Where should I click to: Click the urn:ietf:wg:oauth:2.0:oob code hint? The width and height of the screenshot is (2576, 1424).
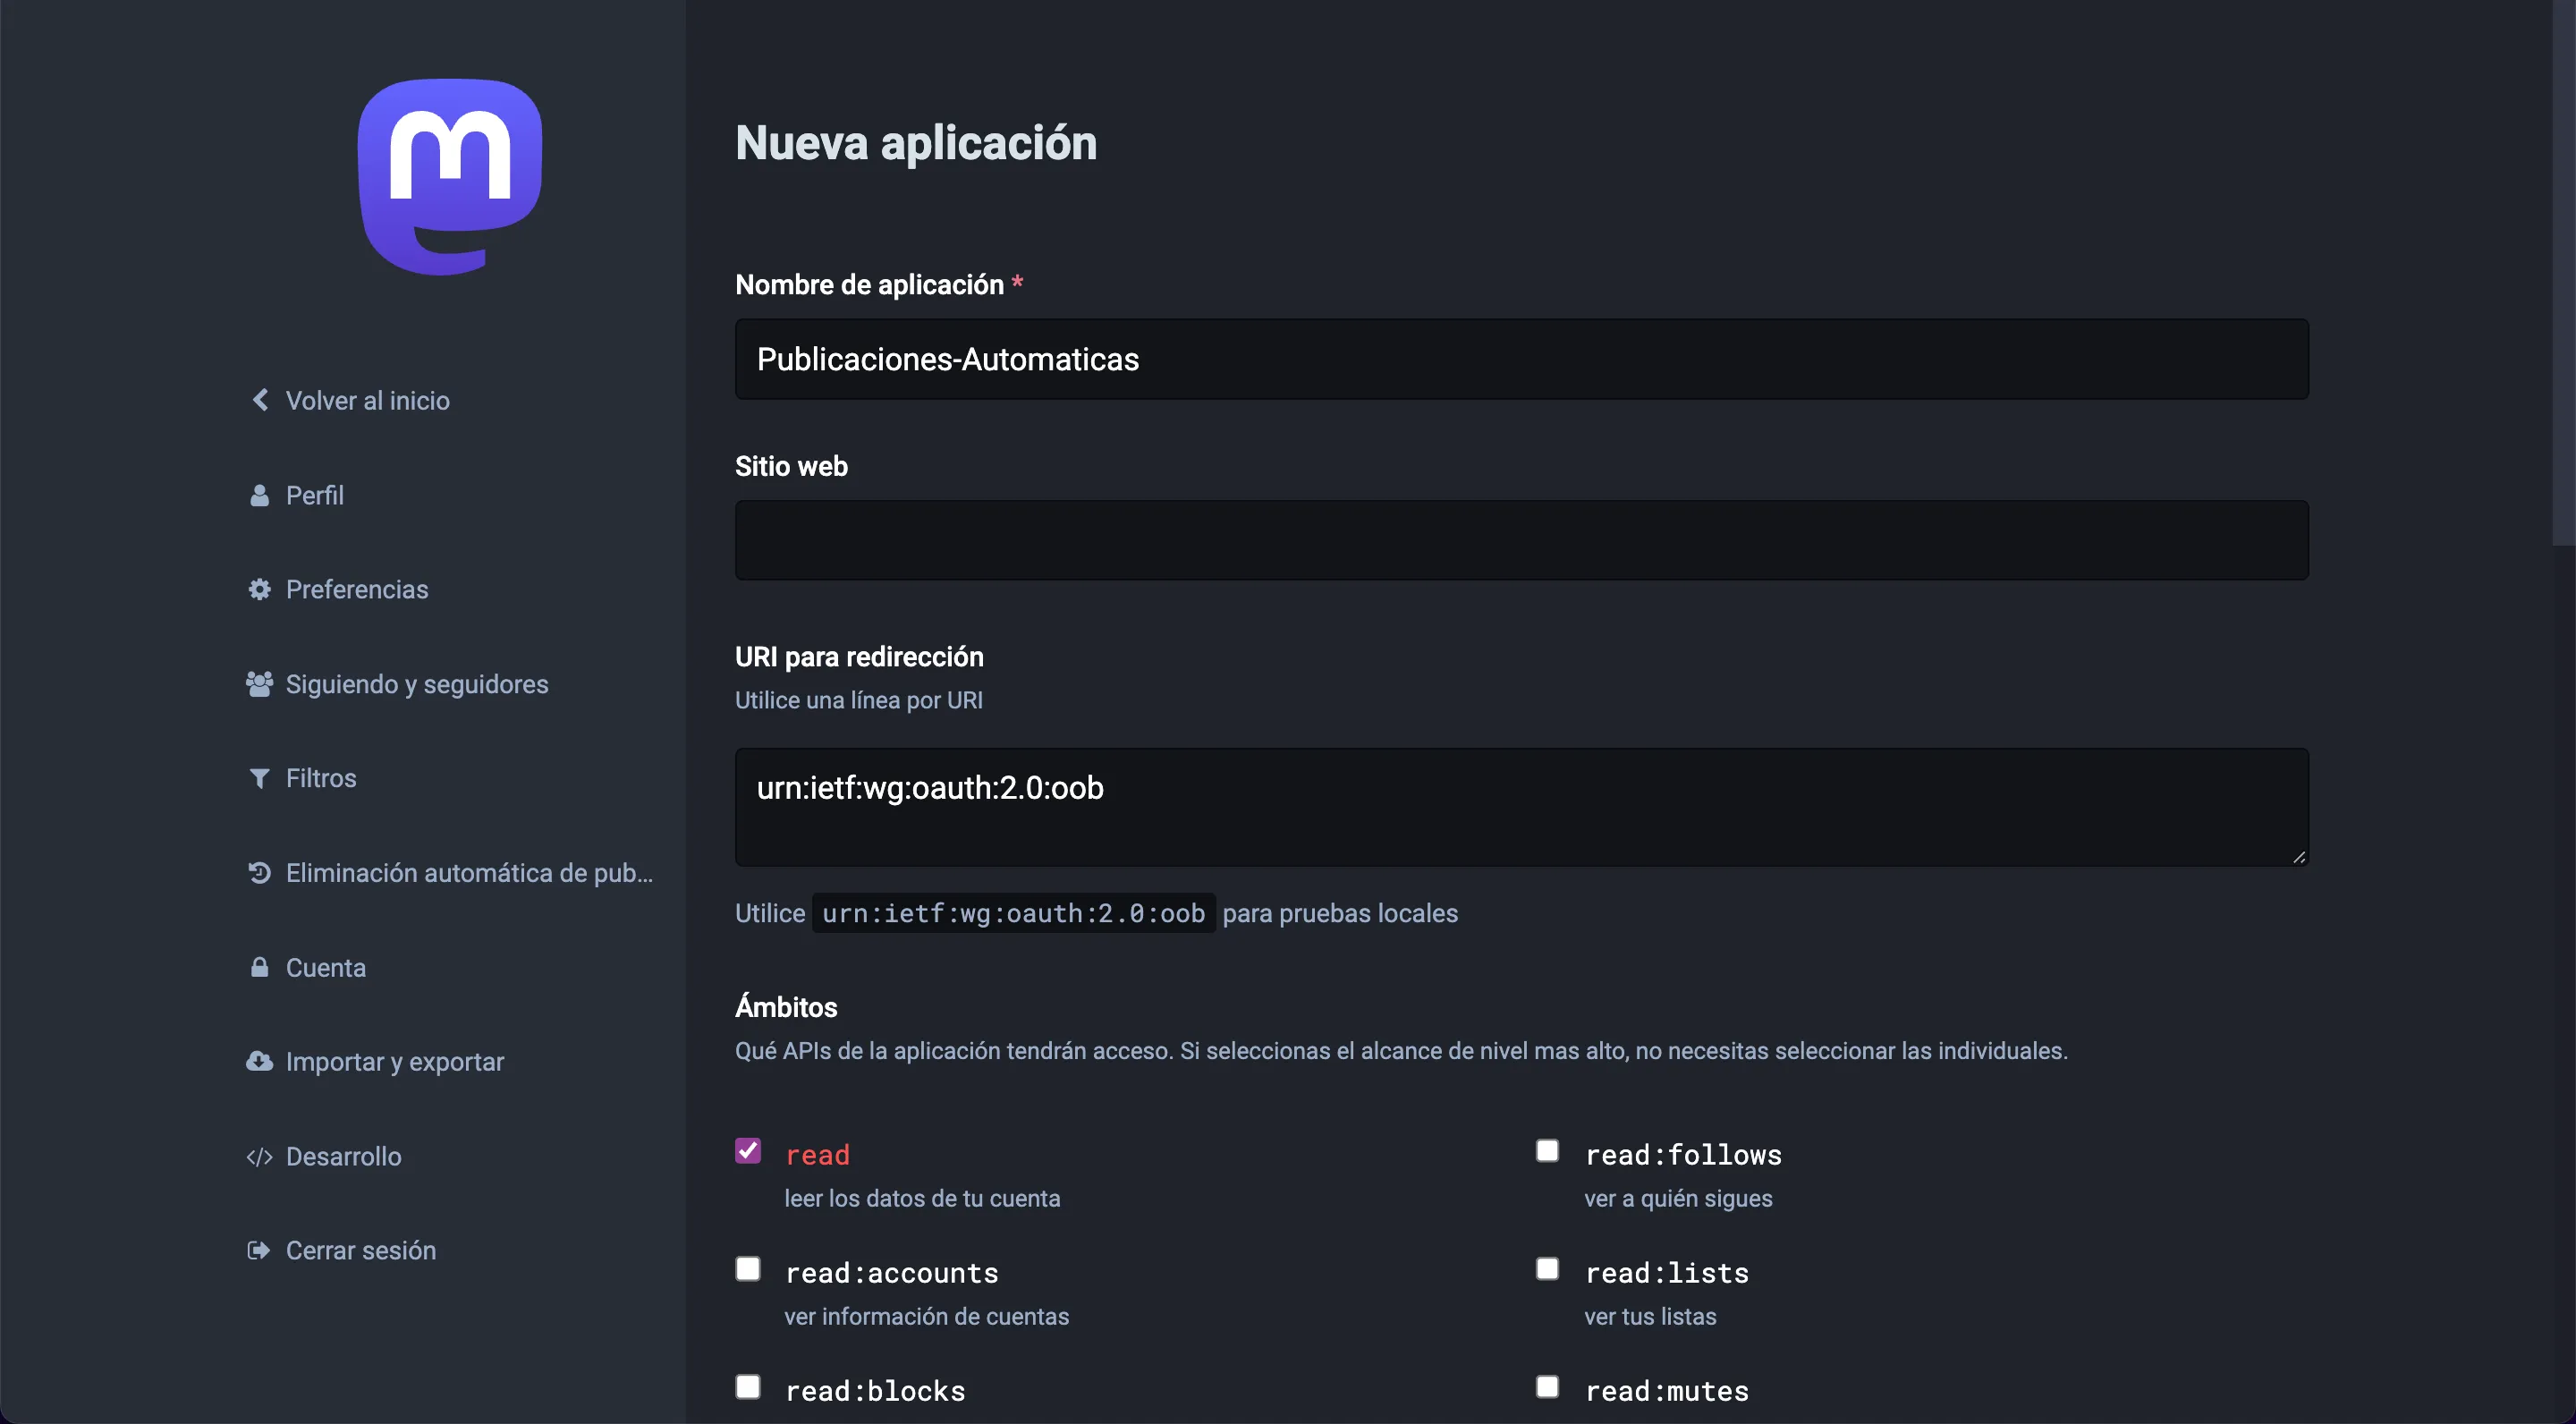(1013, 913)
